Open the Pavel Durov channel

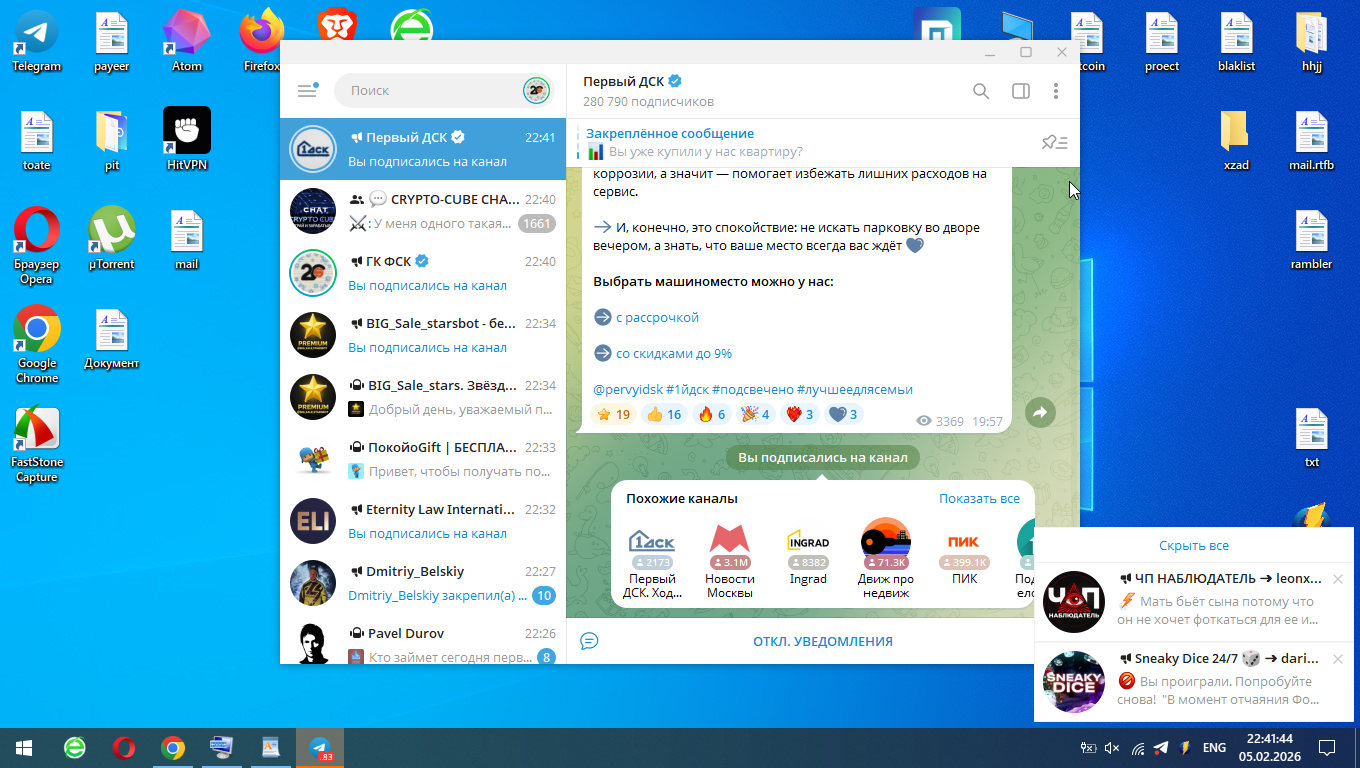pos(423,641)
